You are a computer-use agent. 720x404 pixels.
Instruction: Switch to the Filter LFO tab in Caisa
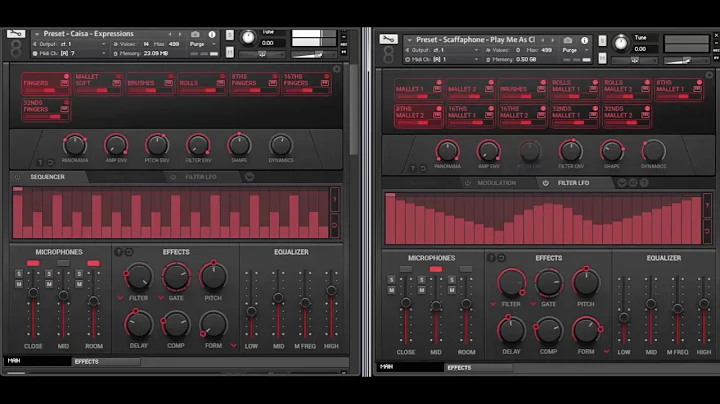[201, 177]
